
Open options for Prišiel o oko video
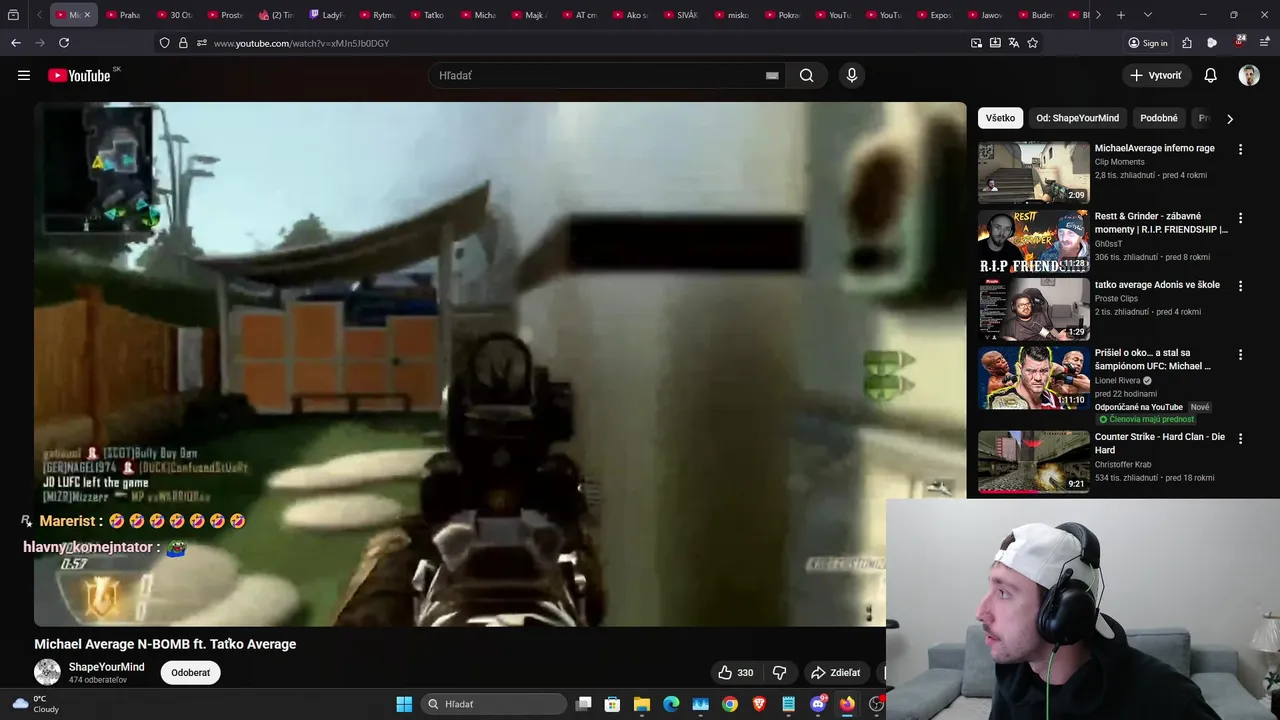[1241, 354]
